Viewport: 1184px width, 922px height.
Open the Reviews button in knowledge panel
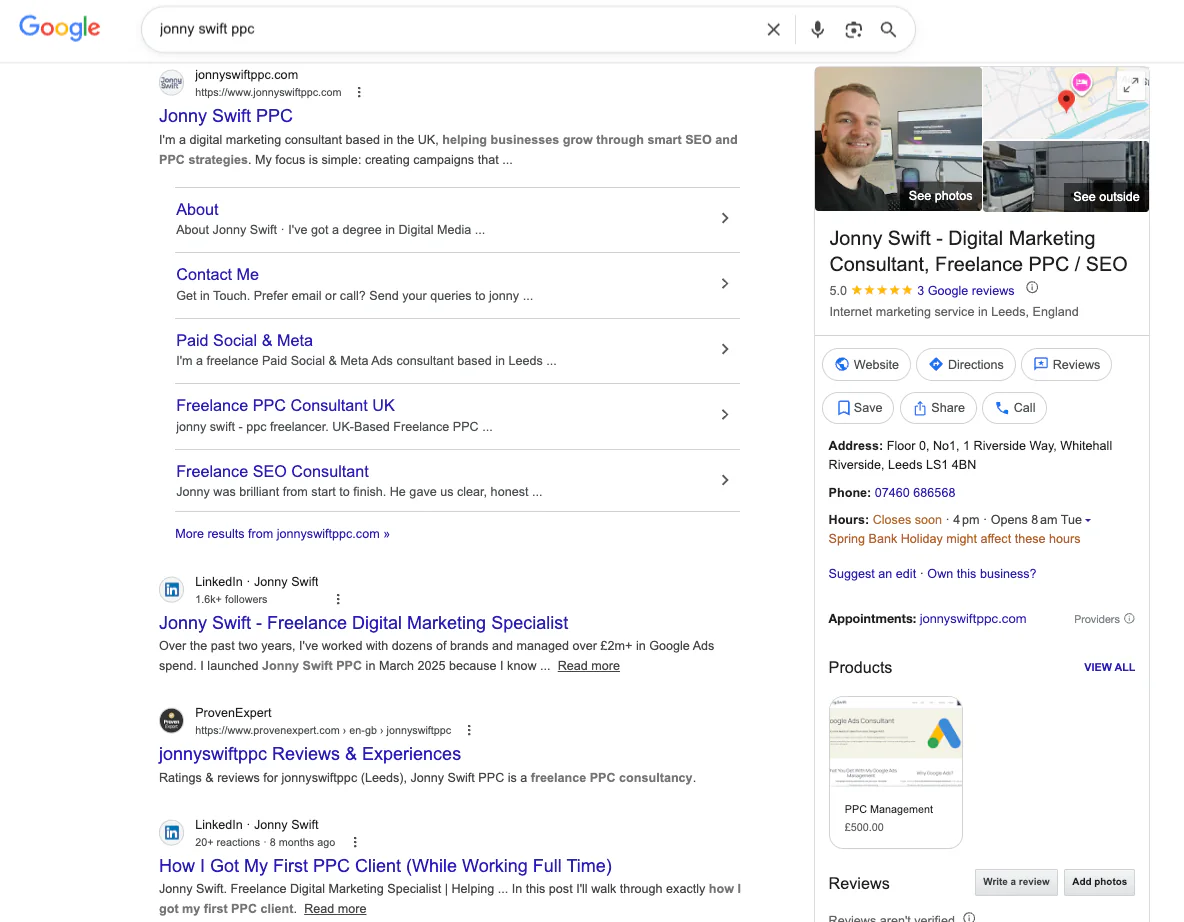[x=1066, y=365]
